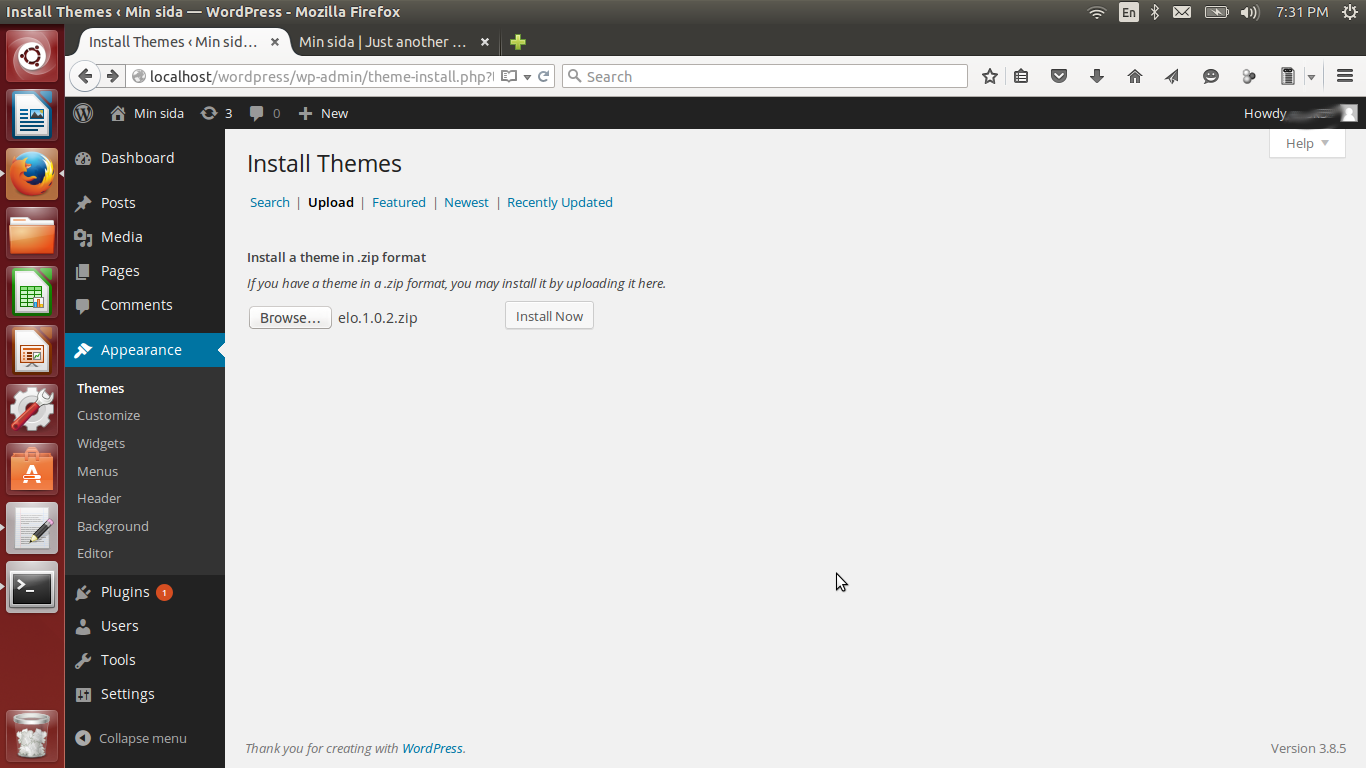Open System Settings wrench gear icon
Screen dimensions: 1366x768
(32, 410)
